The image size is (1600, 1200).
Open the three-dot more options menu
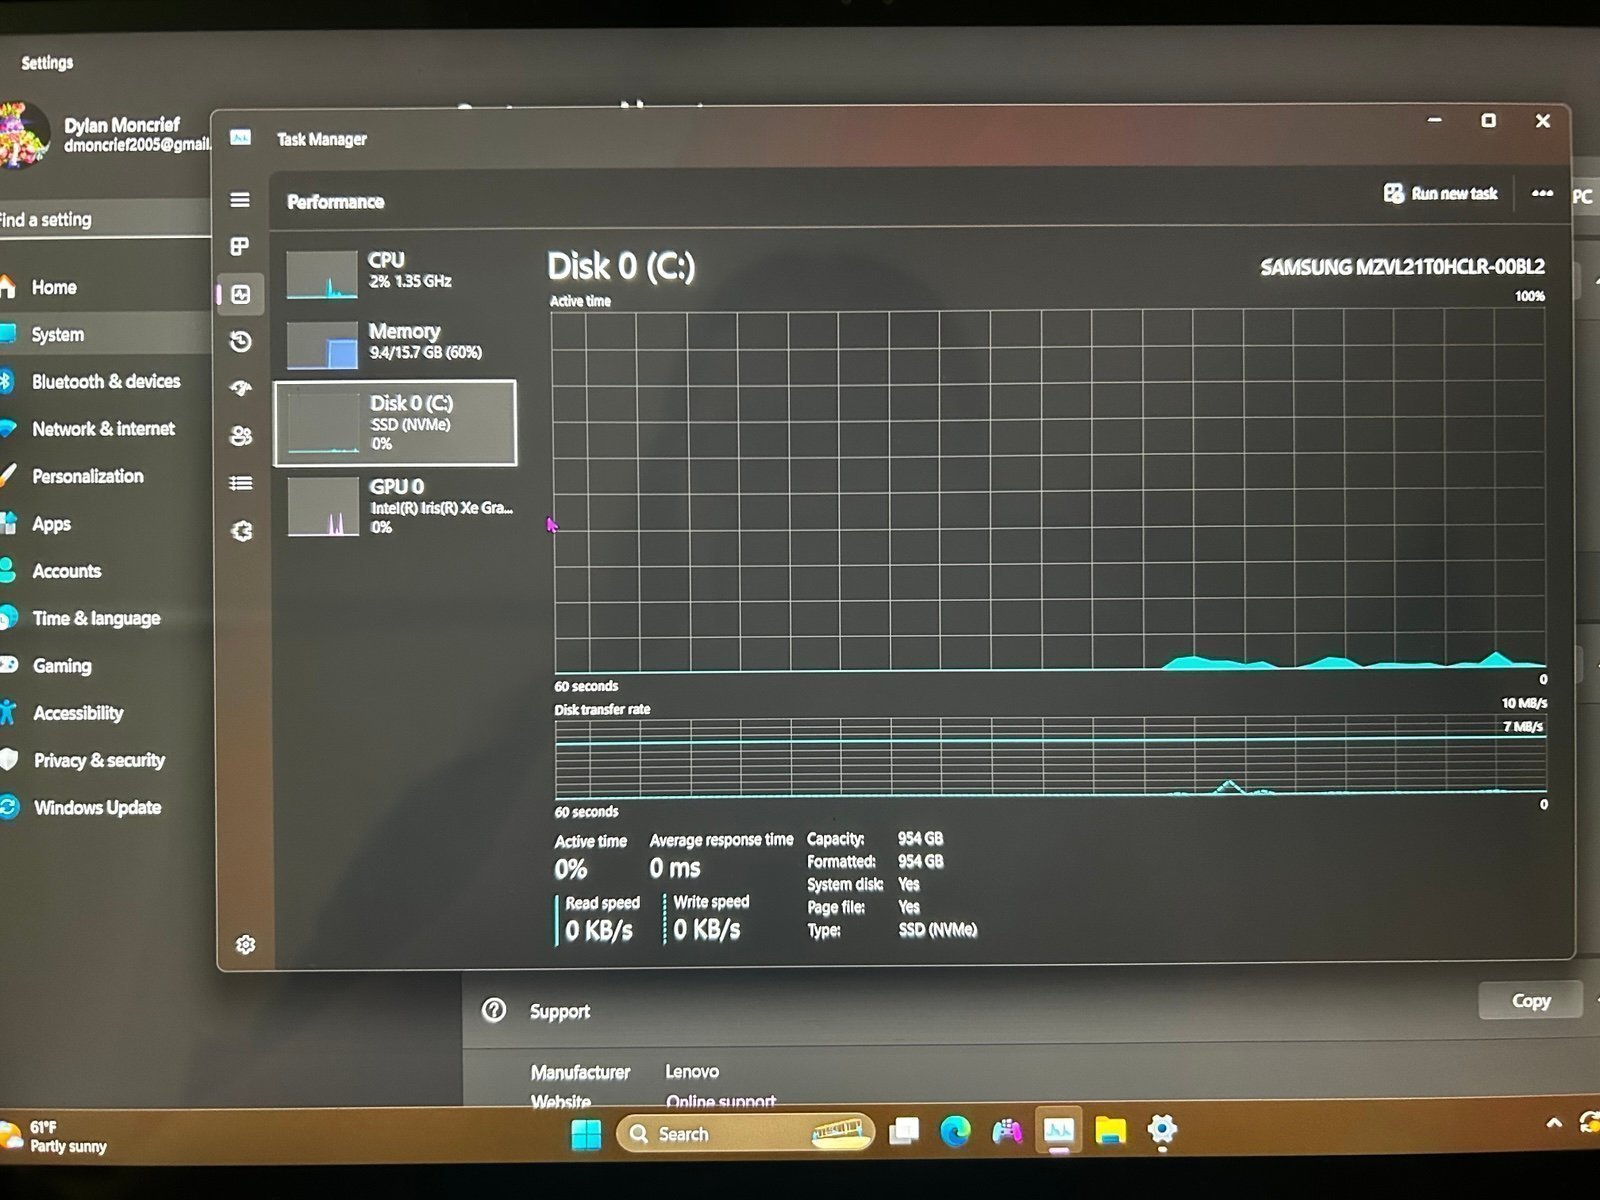[x=1542, y=193]
